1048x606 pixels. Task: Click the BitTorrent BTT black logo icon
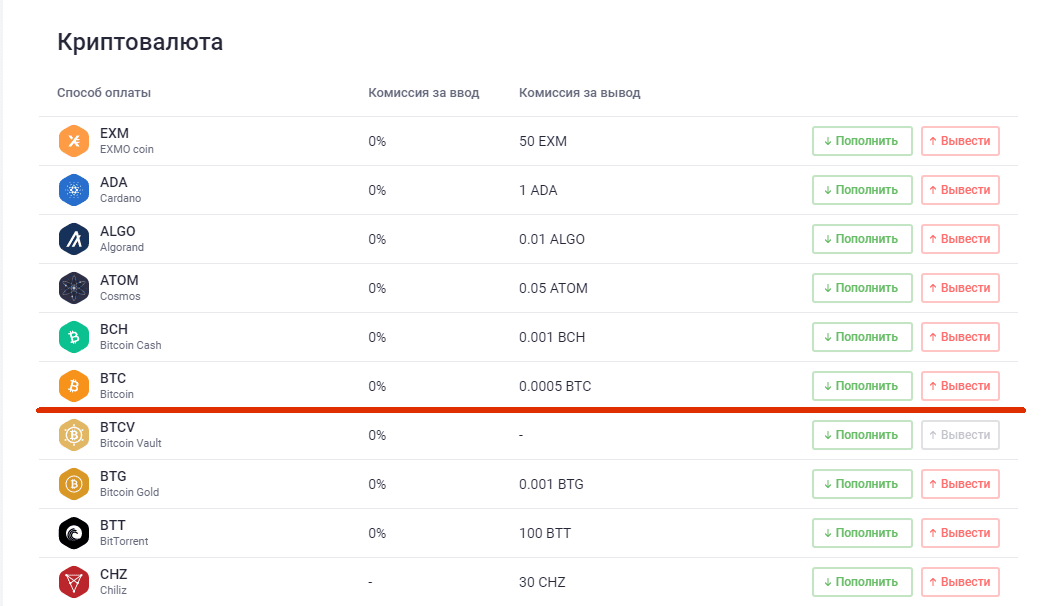(x=74, y=533)
